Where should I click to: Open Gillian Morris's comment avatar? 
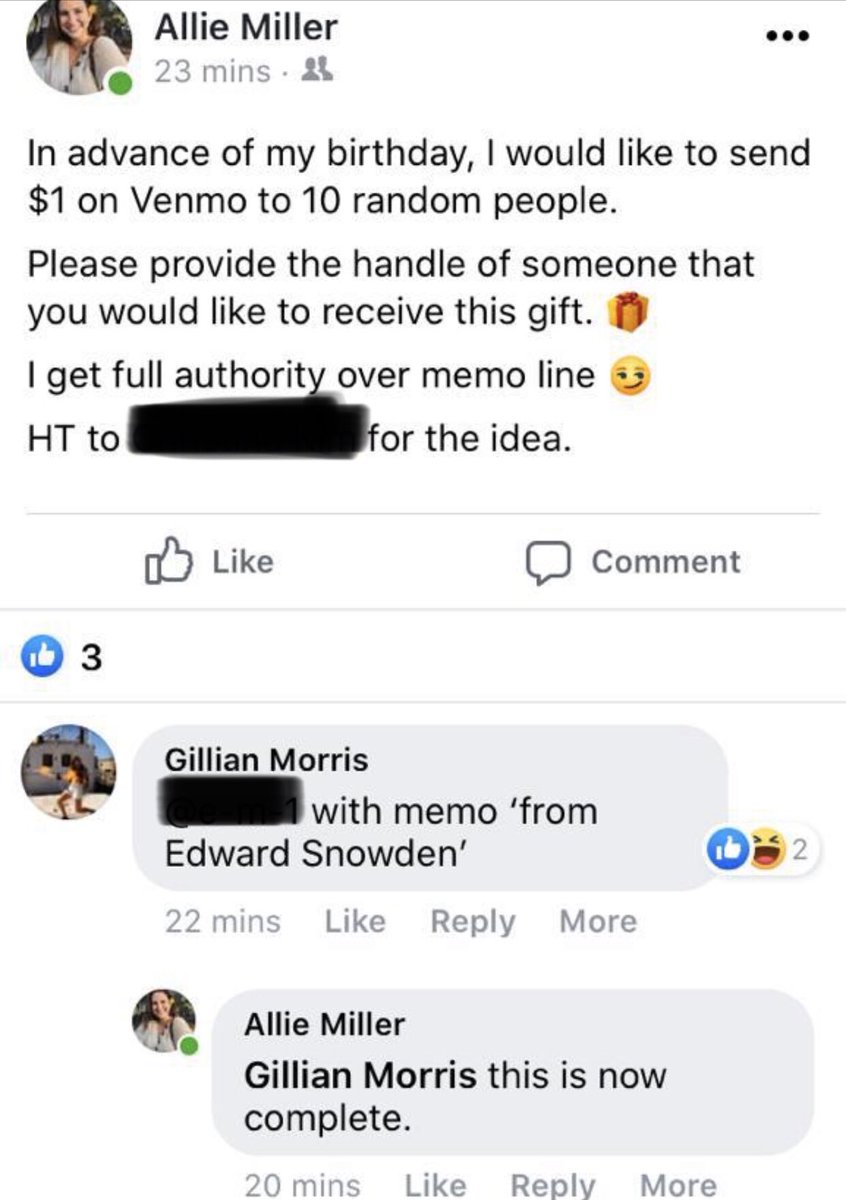pos(70,772)
